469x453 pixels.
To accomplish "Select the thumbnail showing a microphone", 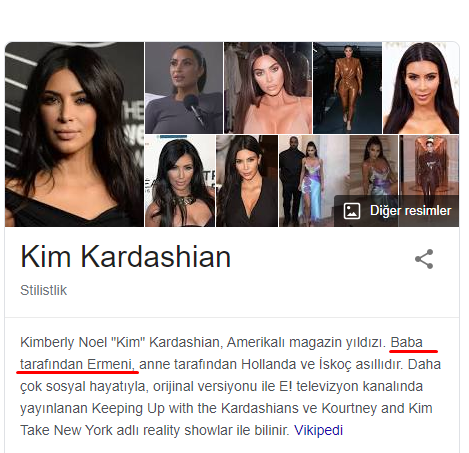I will point(184,88).
